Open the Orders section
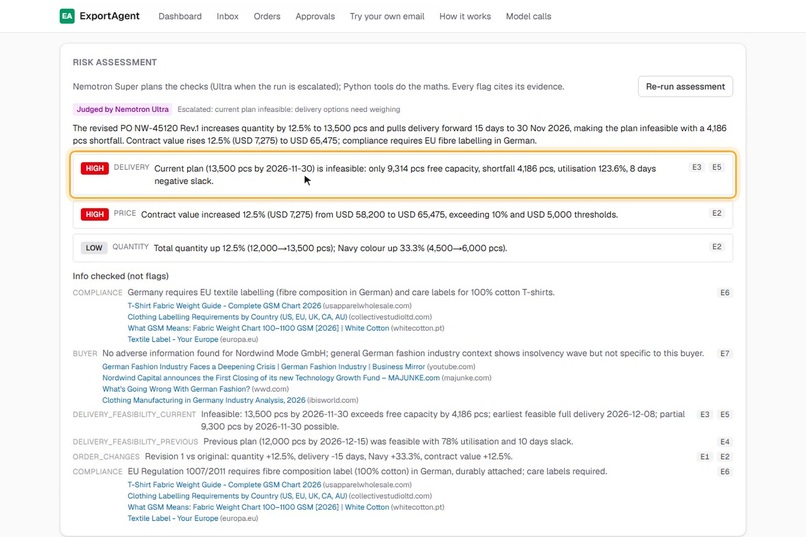 267,16
